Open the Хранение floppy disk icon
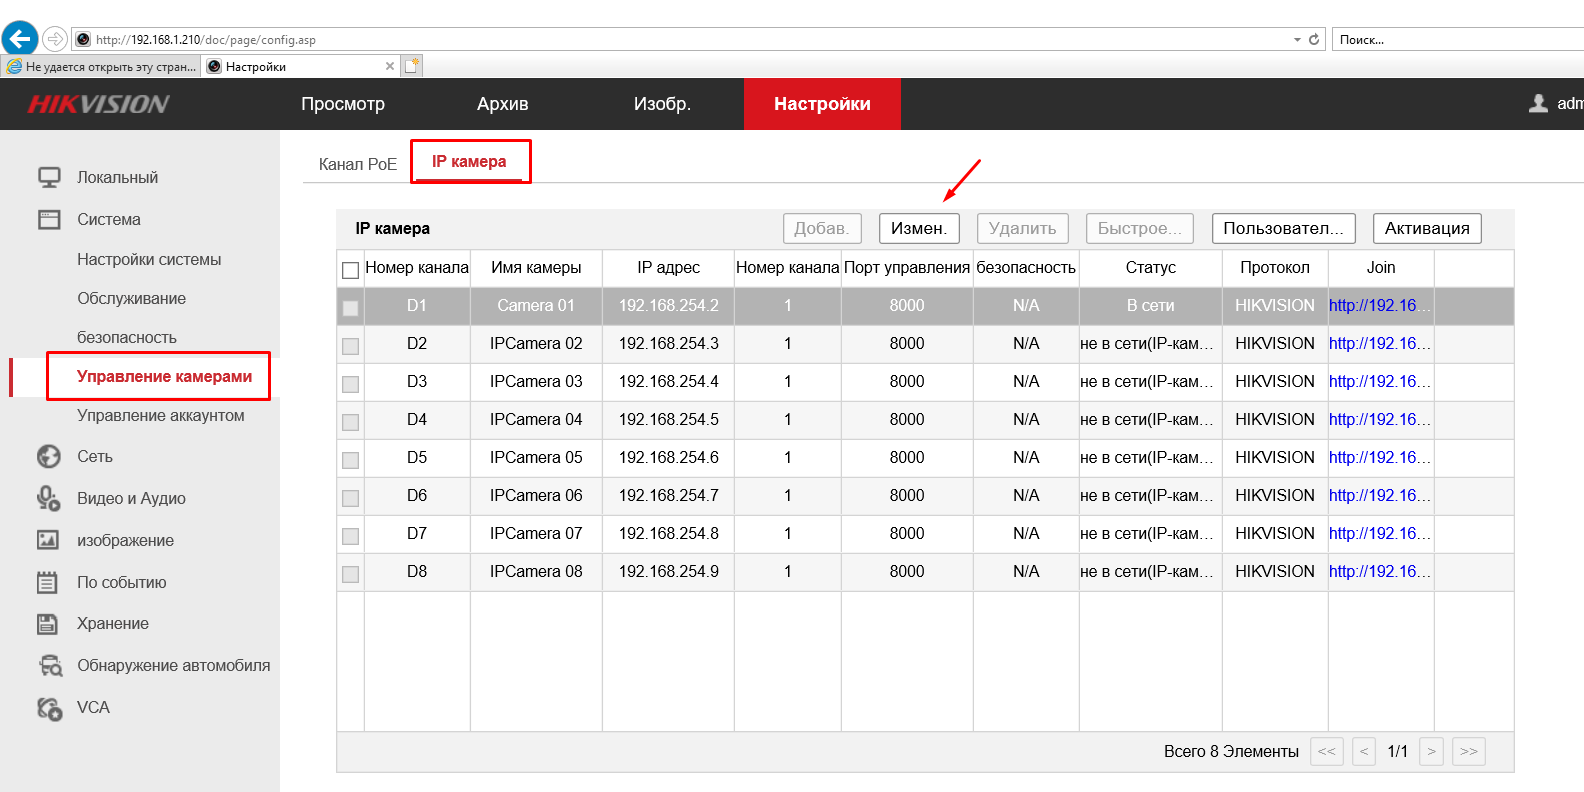Viewport: 1584px width, 792px height. pos(48,624)
